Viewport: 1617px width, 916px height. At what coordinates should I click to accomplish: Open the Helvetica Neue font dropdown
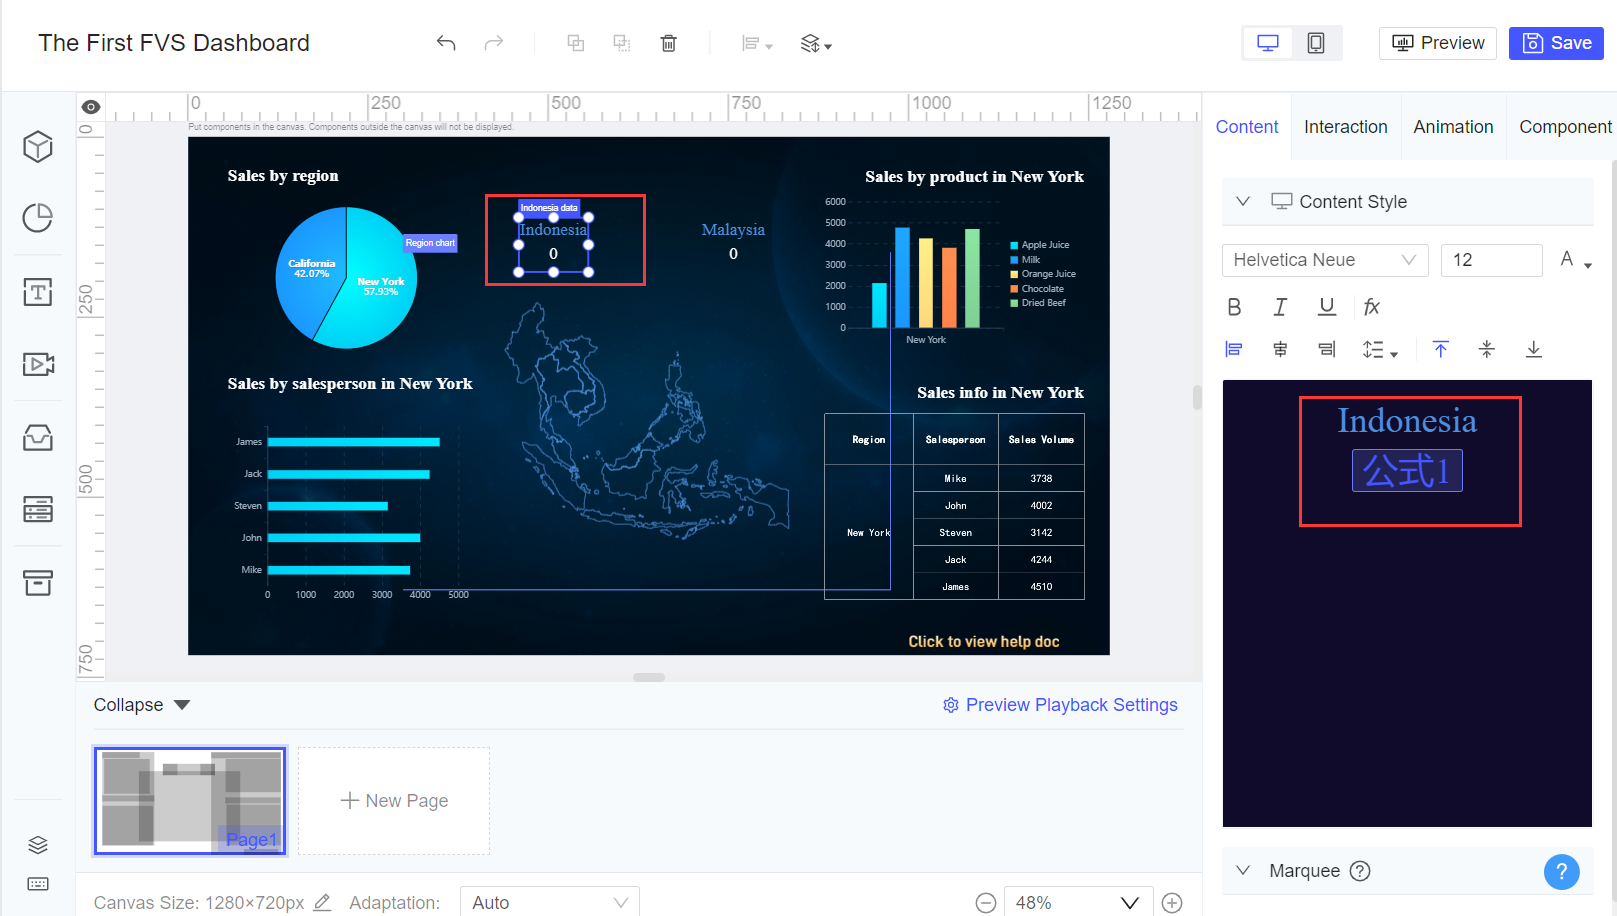1325,260
